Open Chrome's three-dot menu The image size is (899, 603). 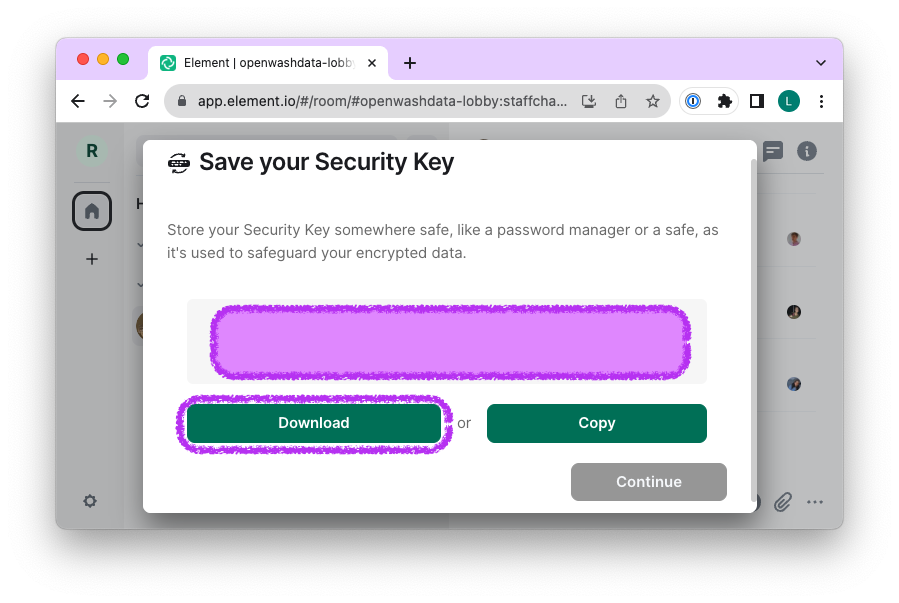pos(821,101)
